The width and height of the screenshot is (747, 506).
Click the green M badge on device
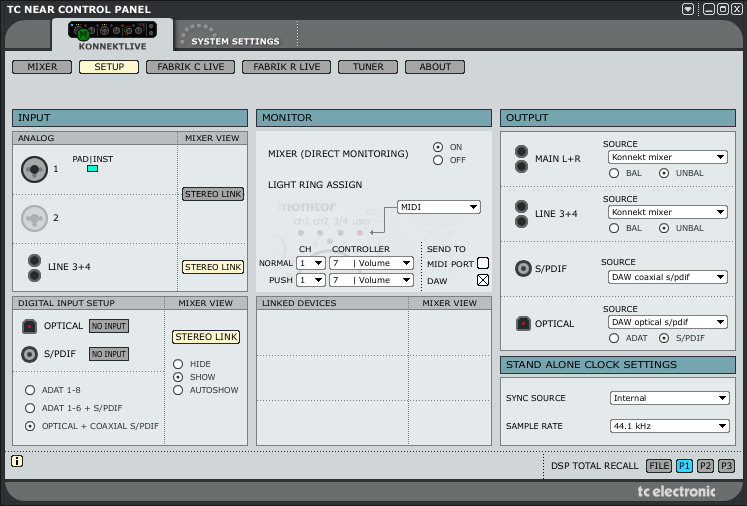point(83,34)
